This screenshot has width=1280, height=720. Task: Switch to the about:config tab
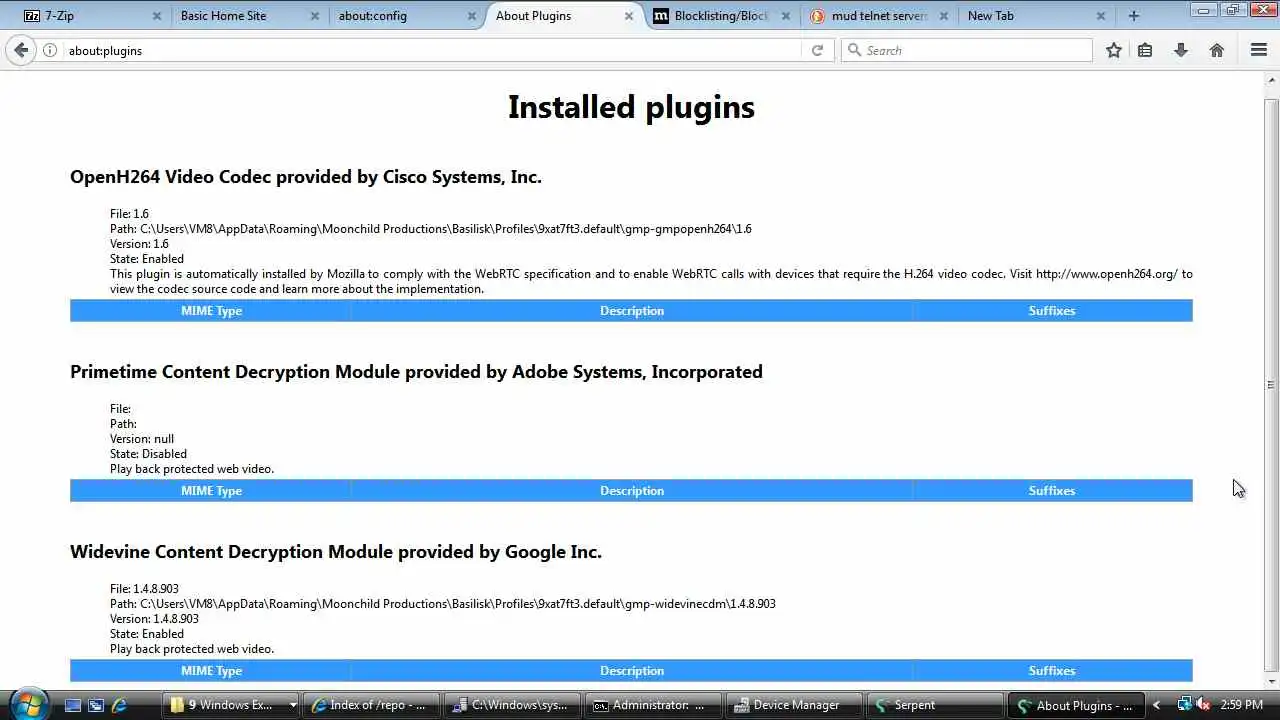coord(395,16)
